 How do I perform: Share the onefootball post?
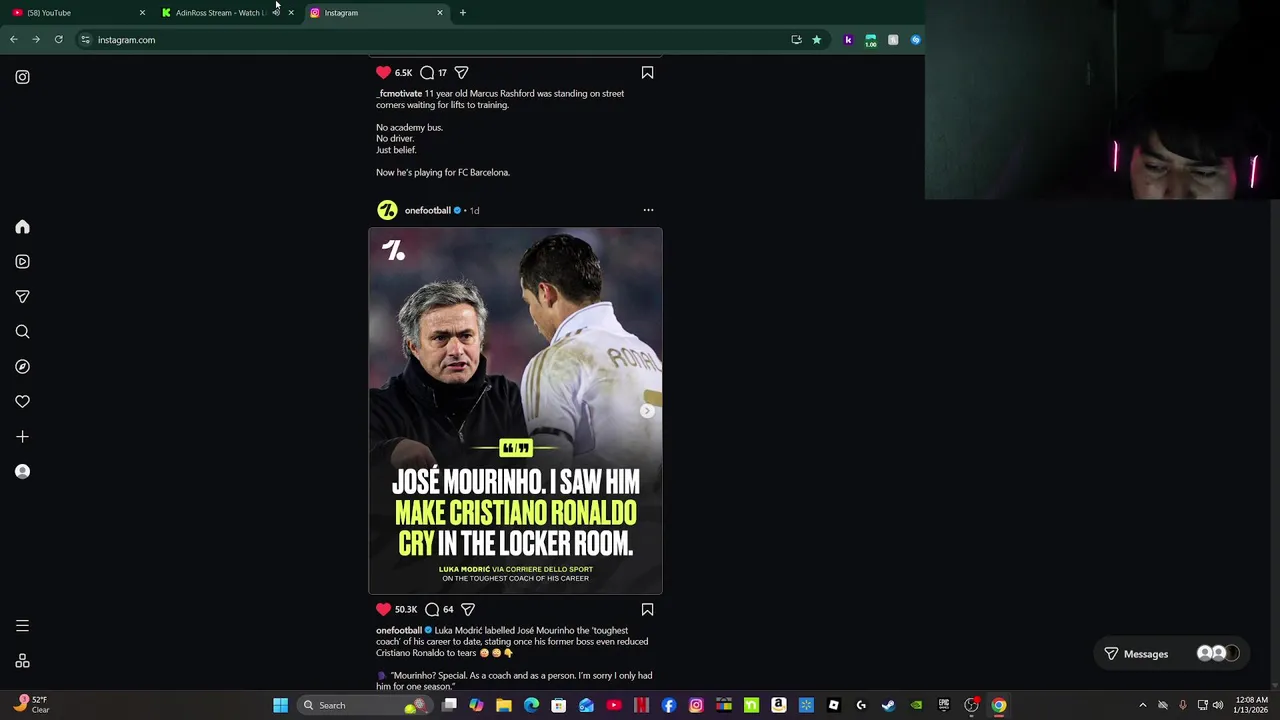[x=468, y=609]
